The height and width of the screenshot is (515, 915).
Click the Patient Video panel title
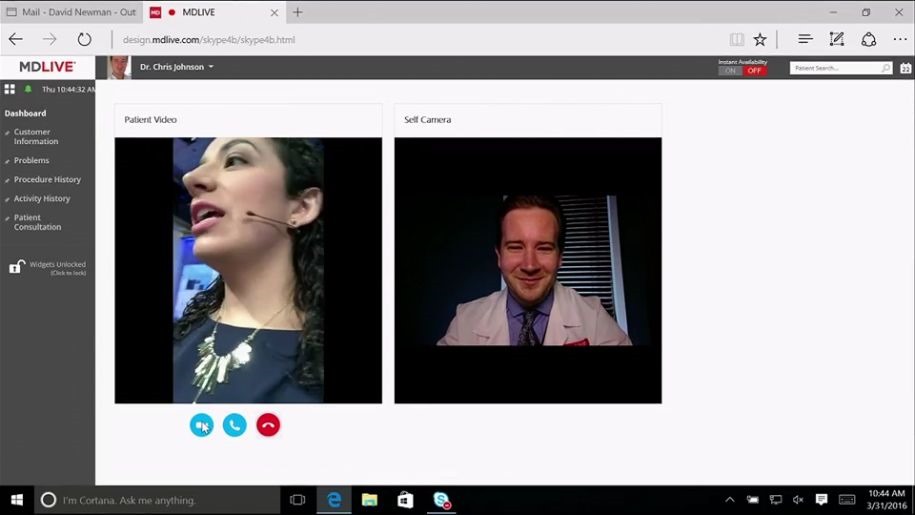pyautogui.click(x=151, y=120)
